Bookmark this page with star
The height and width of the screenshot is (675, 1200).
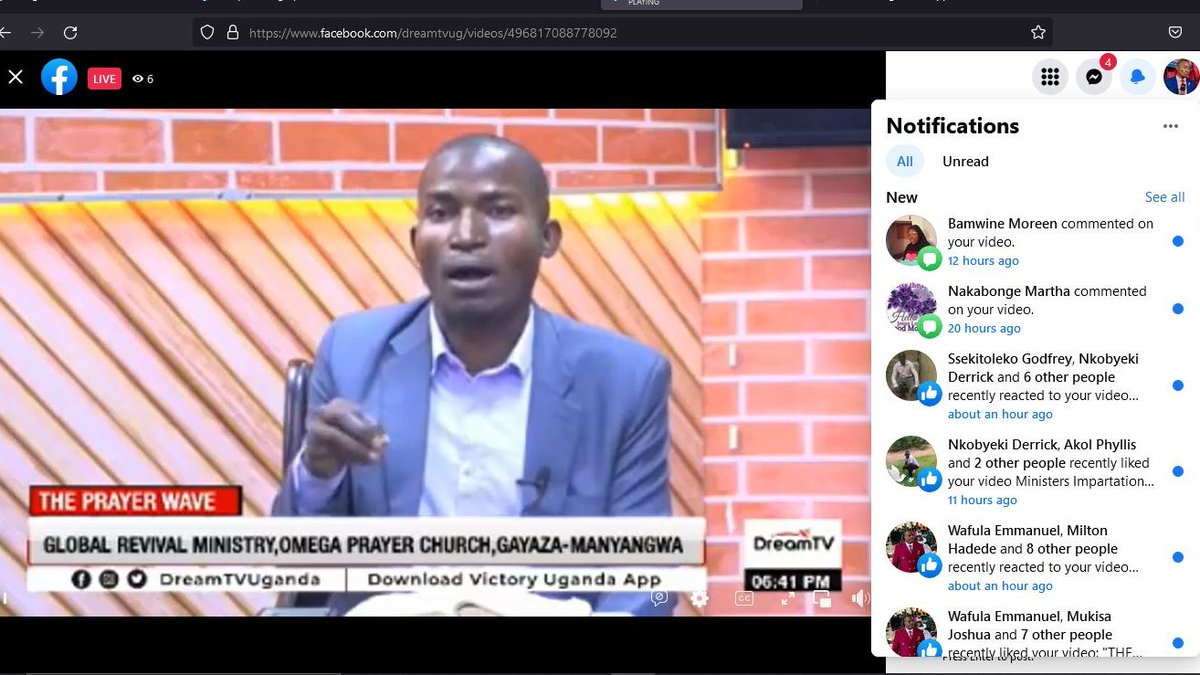point(1038,32)
